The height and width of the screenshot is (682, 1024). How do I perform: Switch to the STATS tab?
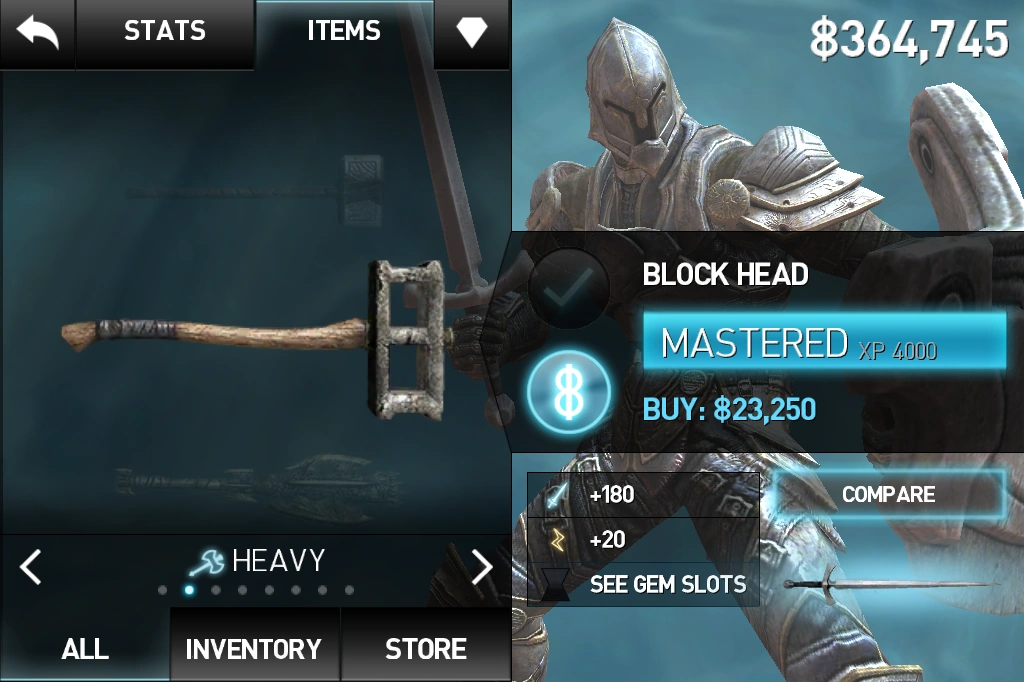pos(165,31)
